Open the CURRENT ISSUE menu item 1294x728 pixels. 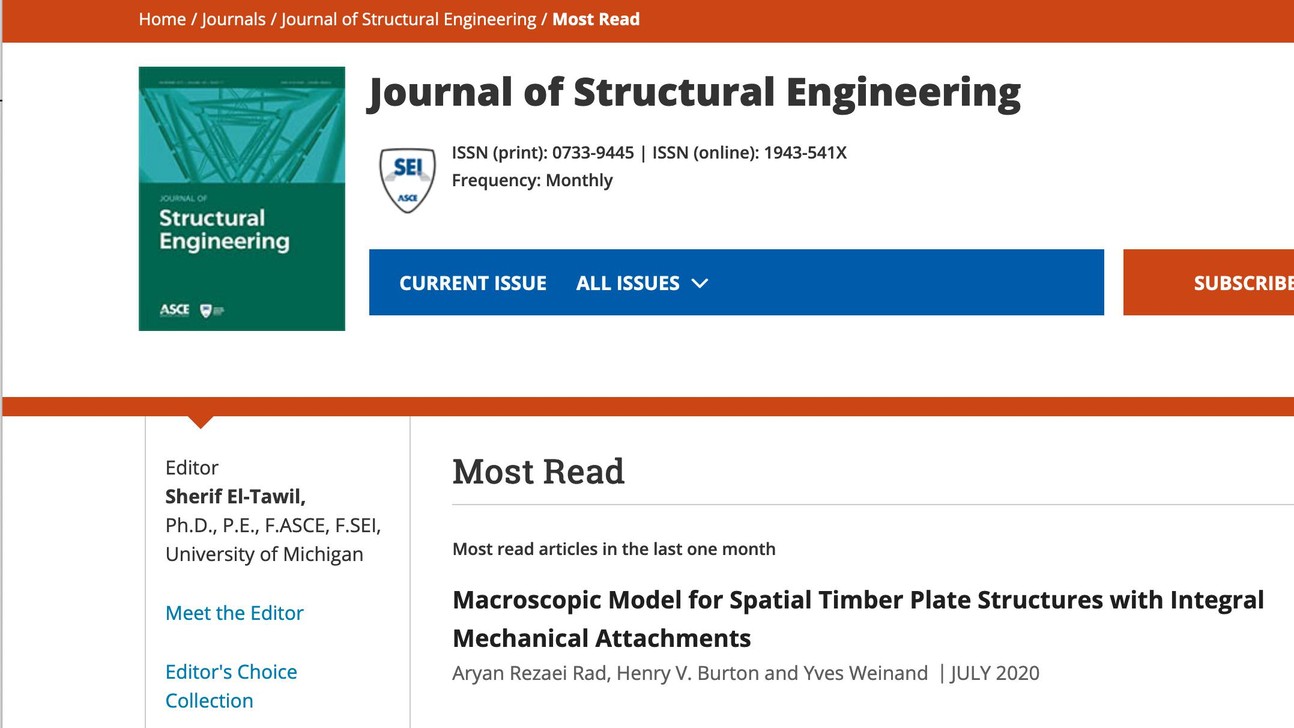point(473,283)
